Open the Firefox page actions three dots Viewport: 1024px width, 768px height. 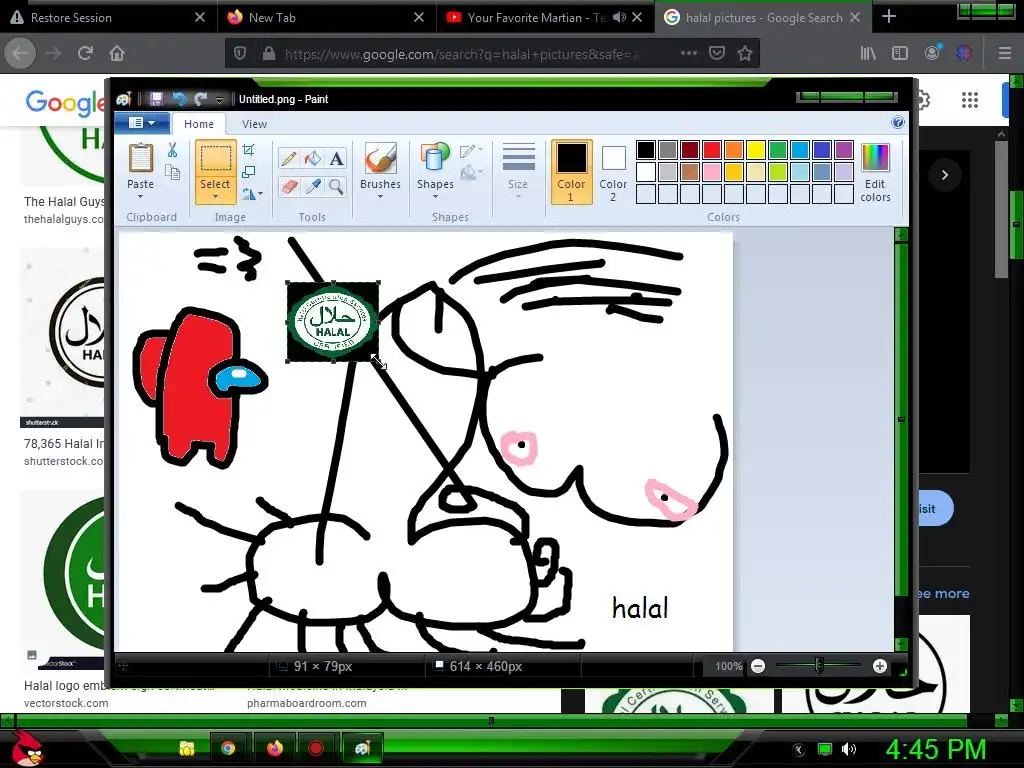coord(688,53)
